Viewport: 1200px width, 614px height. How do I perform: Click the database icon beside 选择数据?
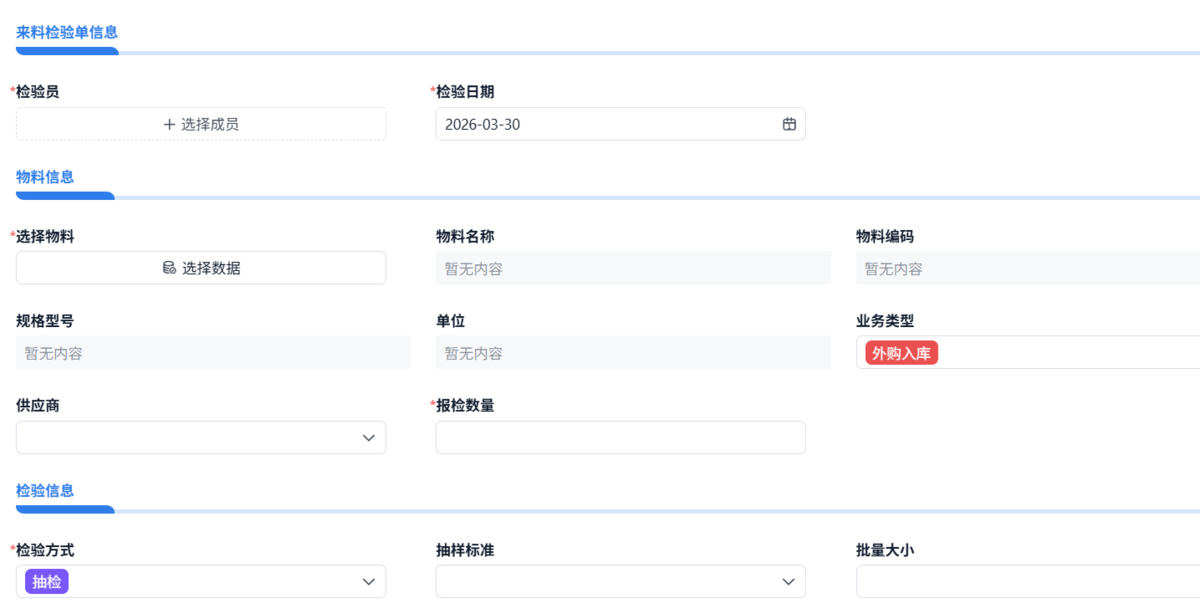click(x=169, y=268)
